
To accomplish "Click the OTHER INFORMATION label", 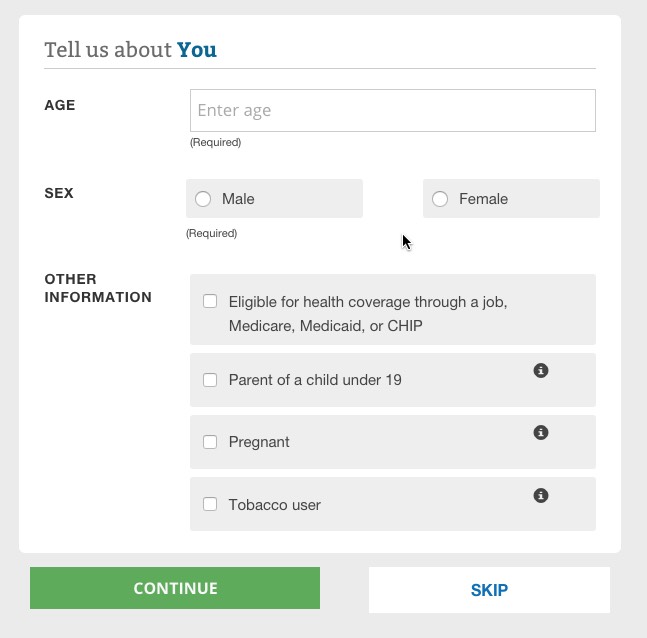I will pos(98,288).
